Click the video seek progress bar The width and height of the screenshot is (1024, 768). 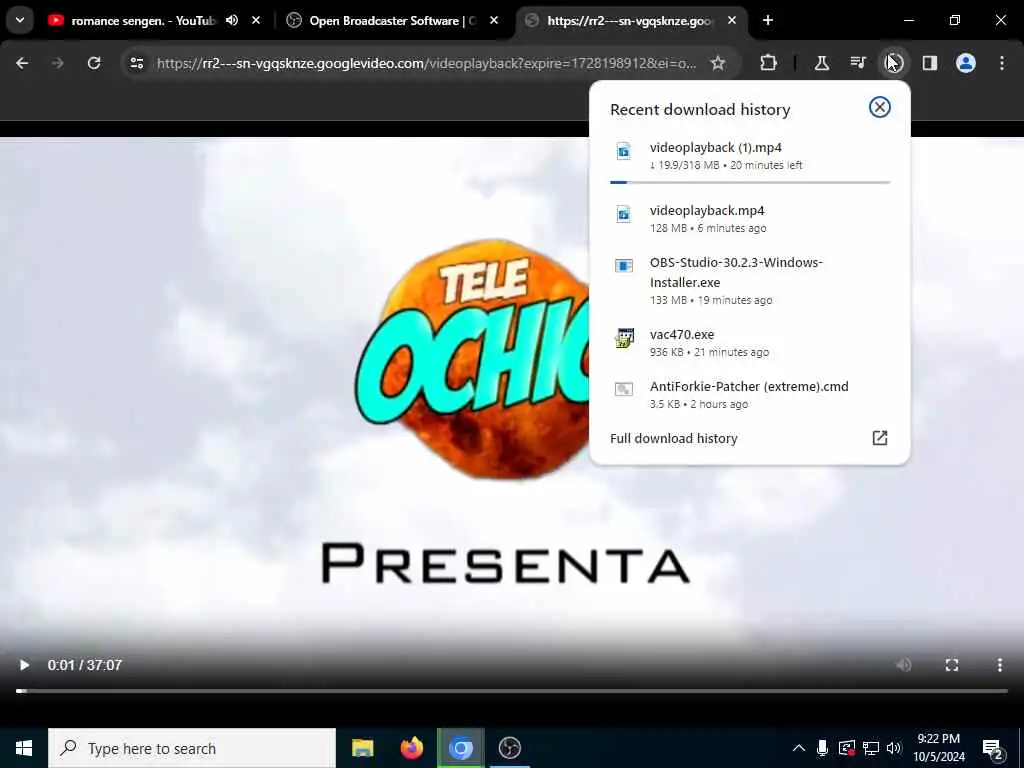(512, 690)
